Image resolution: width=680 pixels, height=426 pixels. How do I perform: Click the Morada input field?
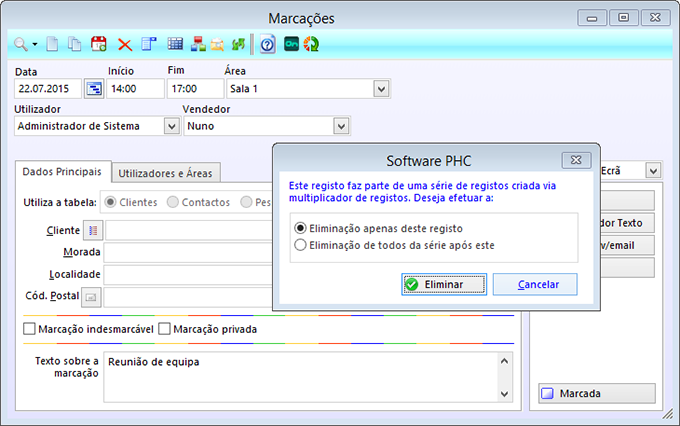tap(188, 252)
